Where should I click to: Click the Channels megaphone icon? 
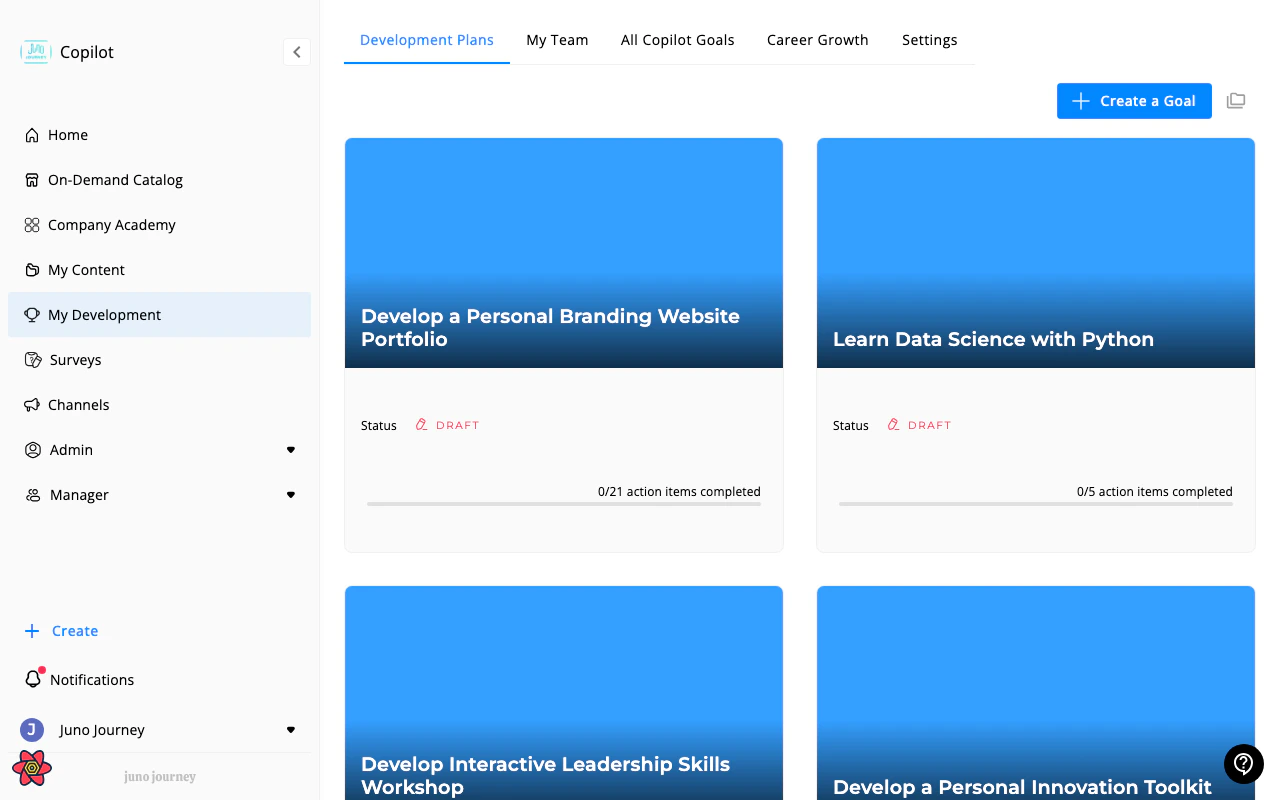point(32,405)
